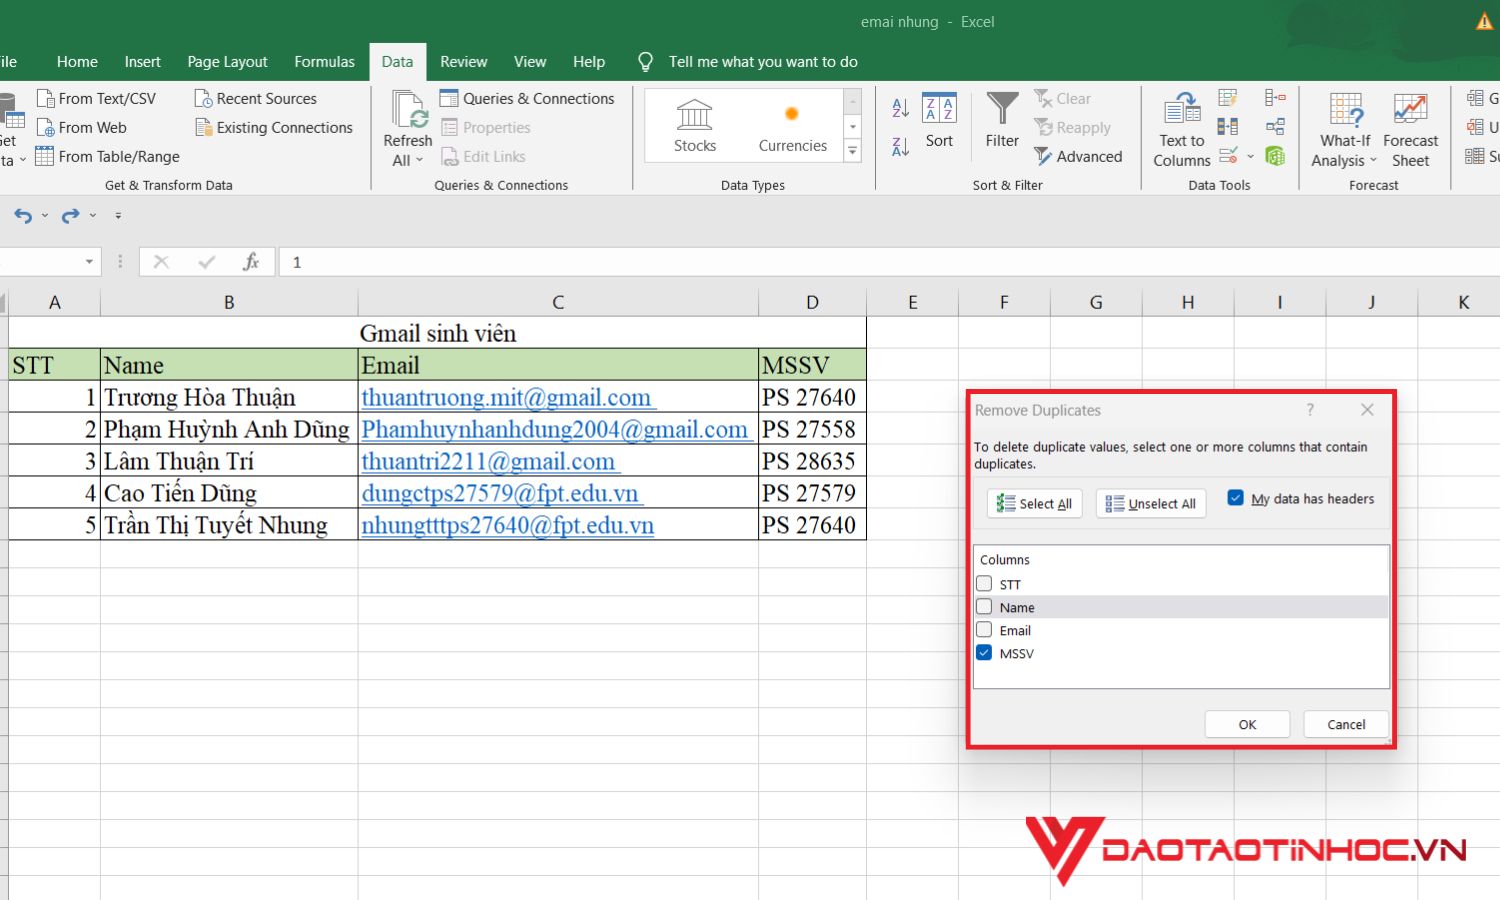
Task: Open the Sort dialog icon
Action: pyautogui.click(x=939, y=110)
